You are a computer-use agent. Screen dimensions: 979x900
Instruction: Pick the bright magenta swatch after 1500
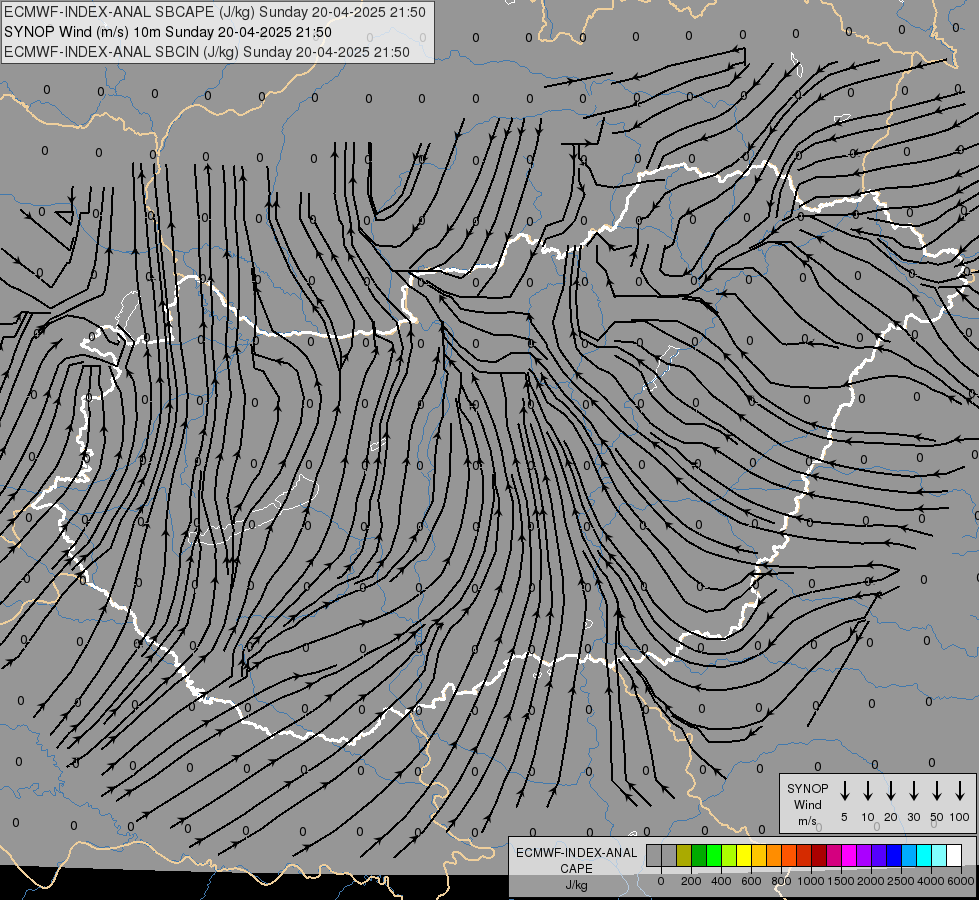click(x=849, y=855)
